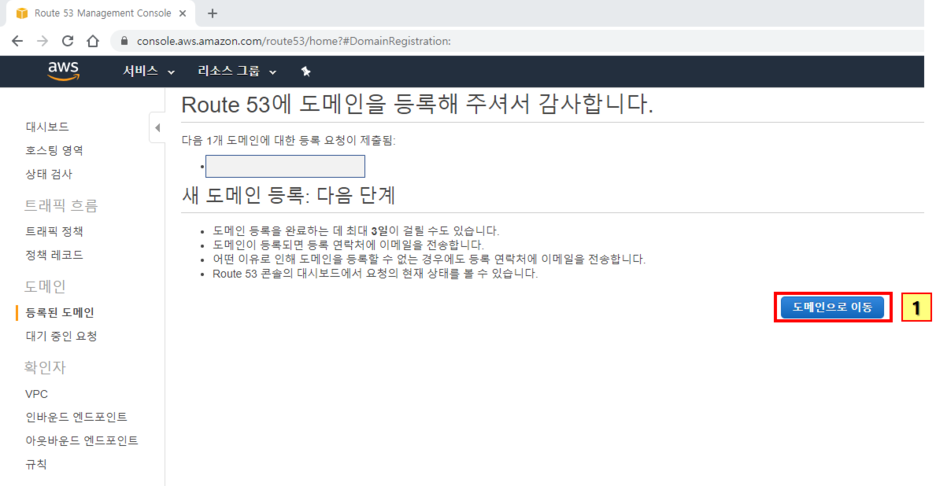
Task: Open 대시보드 in the sidebar
Action: [47, 127]
